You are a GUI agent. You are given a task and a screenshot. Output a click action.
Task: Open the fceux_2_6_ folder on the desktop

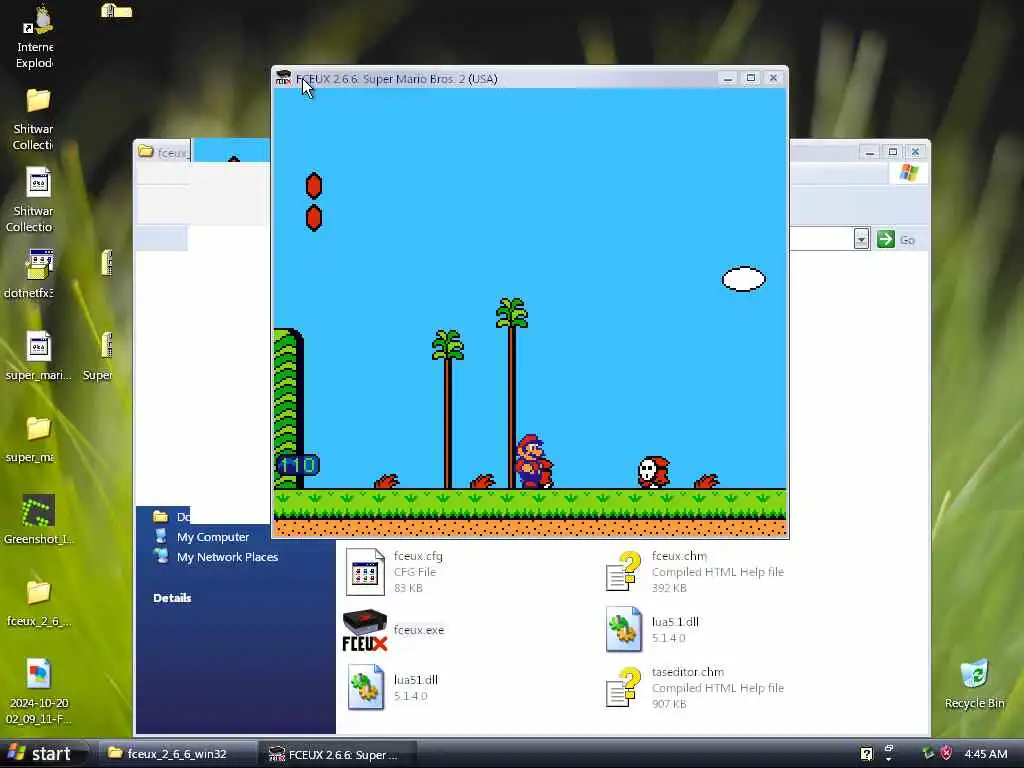[x=39, y=593]
